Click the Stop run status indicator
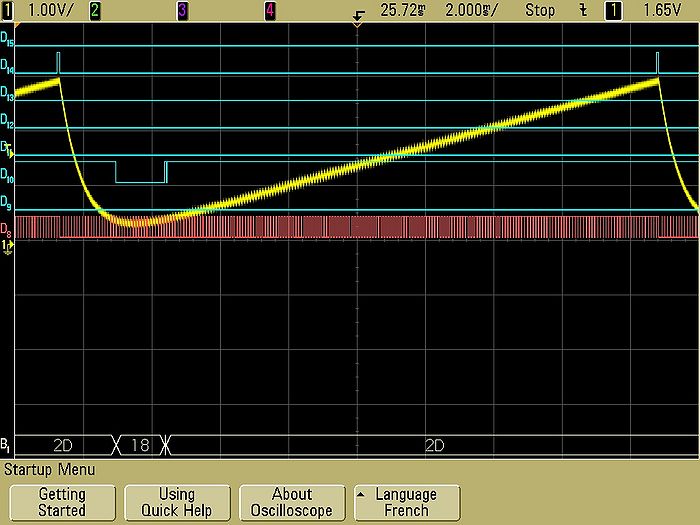Viewport: 700px width, 525px height. pos(538,8)
